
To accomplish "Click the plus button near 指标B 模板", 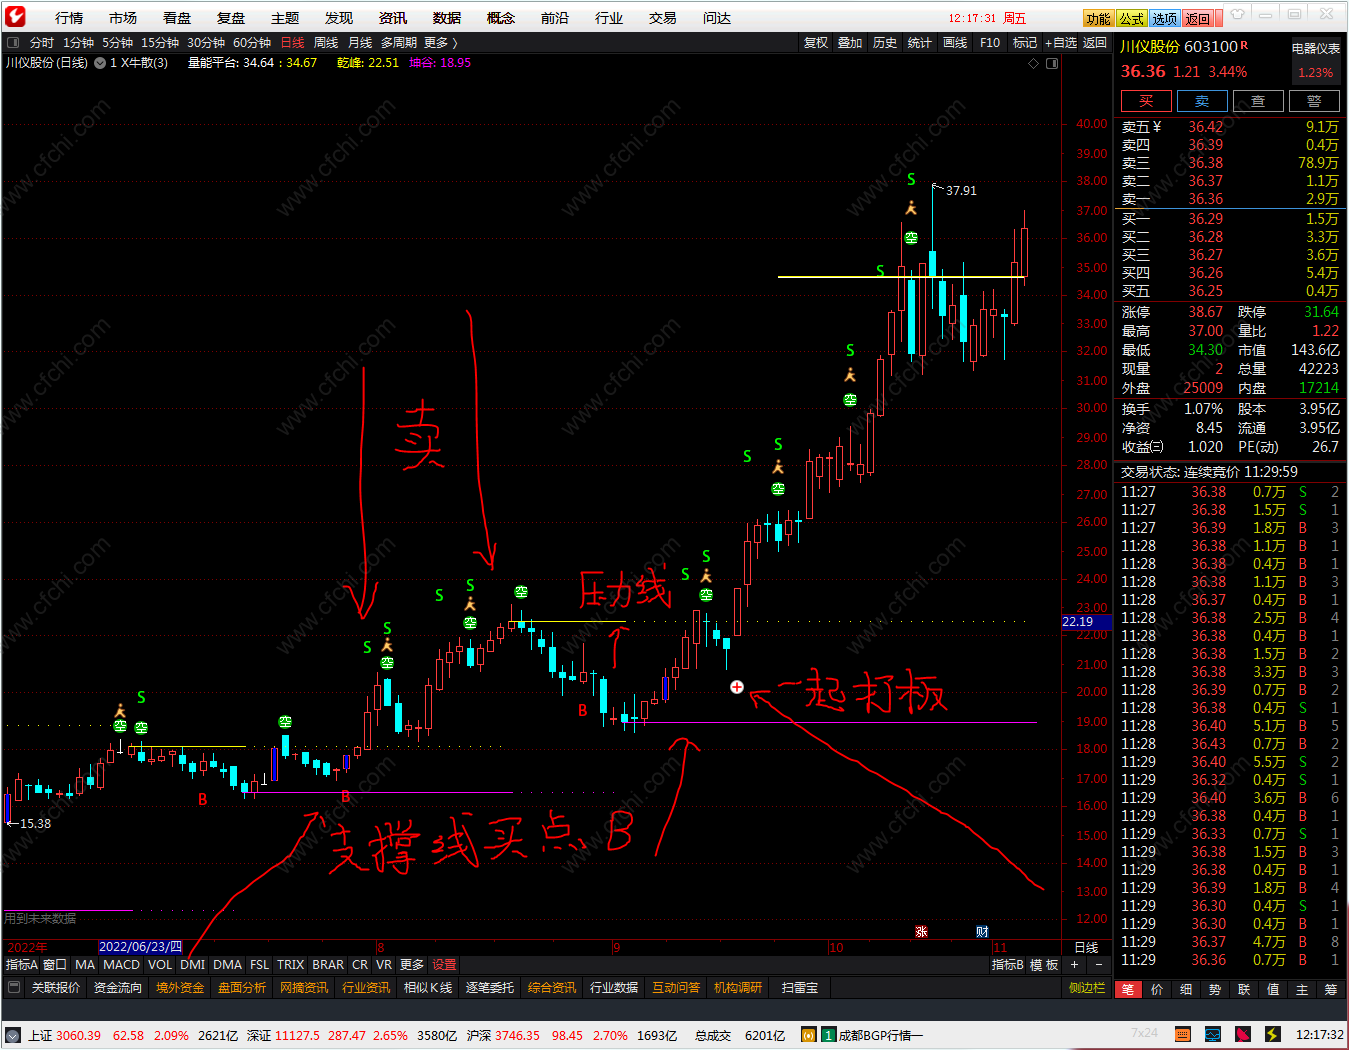I will [x=1075, y=965].
